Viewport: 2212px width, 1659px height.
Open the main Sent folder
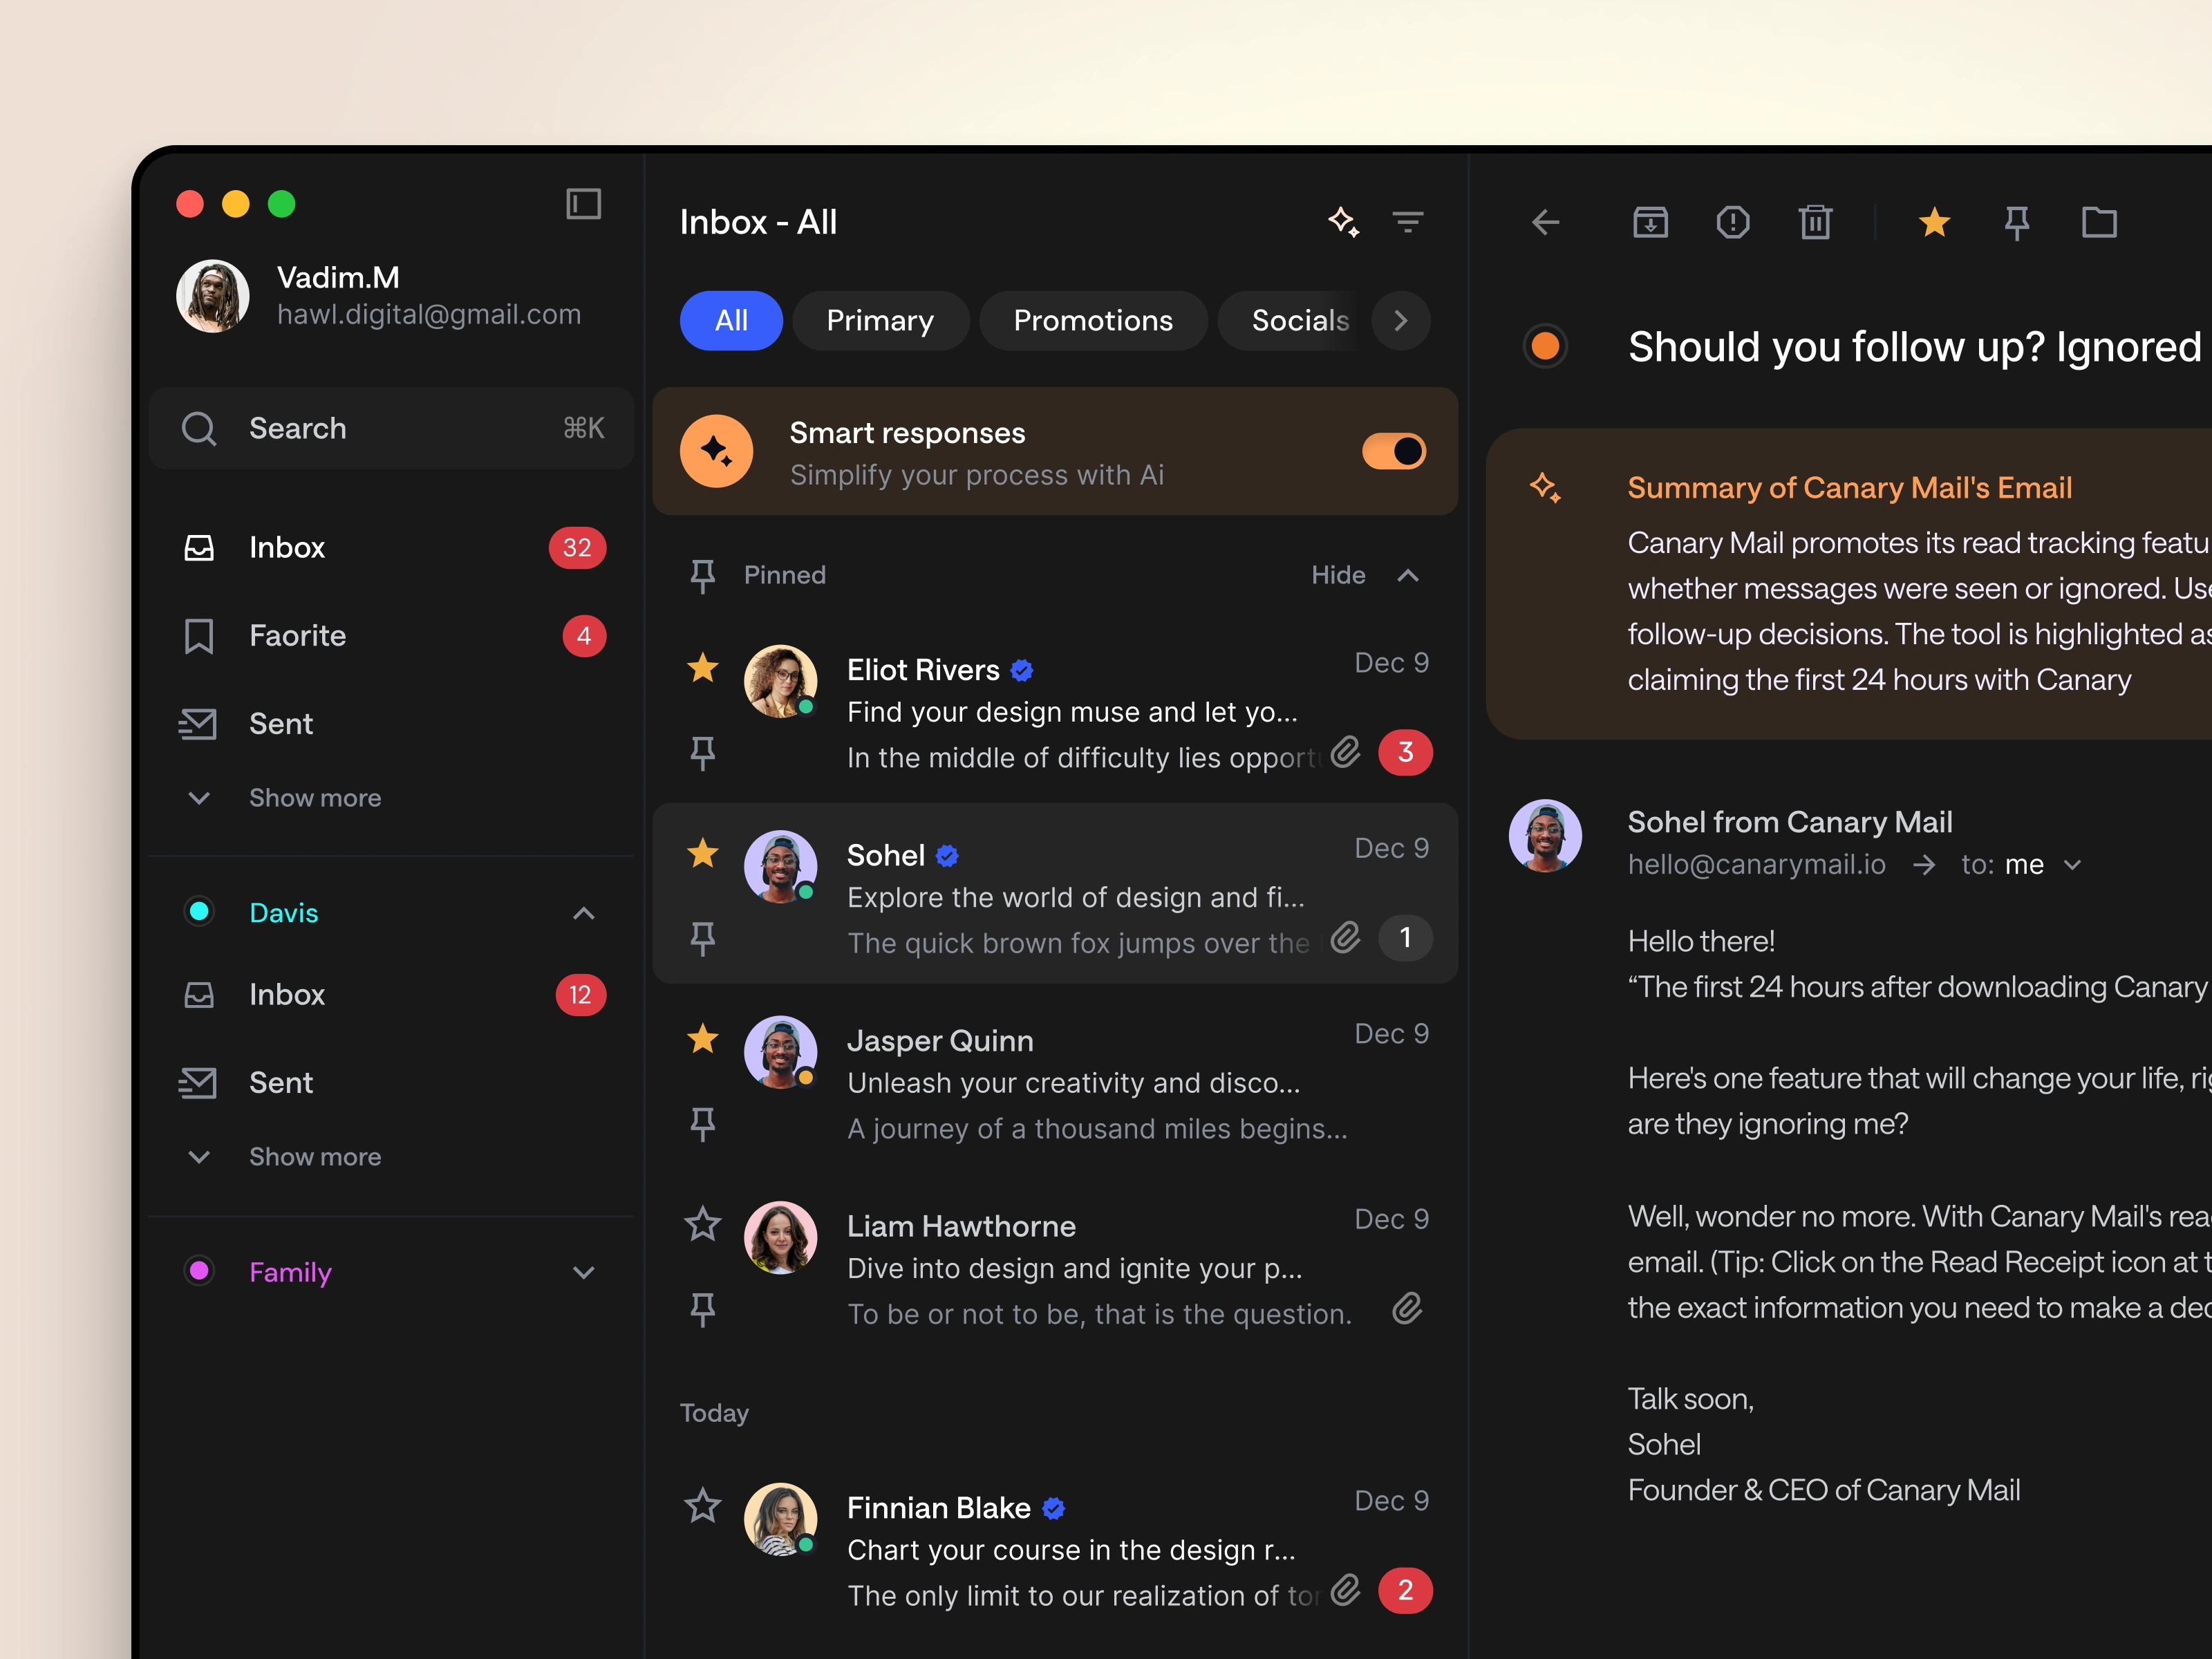coord(392,724)
